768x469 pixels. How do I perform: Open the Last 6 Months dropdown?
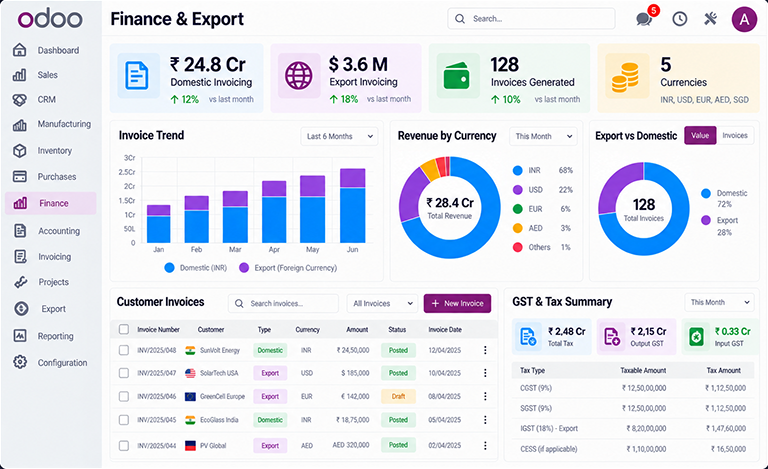coord(339,136)
